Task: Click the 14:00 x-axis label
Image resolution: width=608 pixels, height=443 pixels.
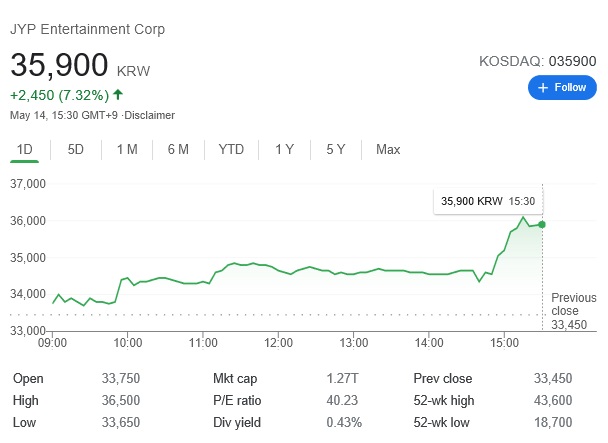Action: click(428, 343)
